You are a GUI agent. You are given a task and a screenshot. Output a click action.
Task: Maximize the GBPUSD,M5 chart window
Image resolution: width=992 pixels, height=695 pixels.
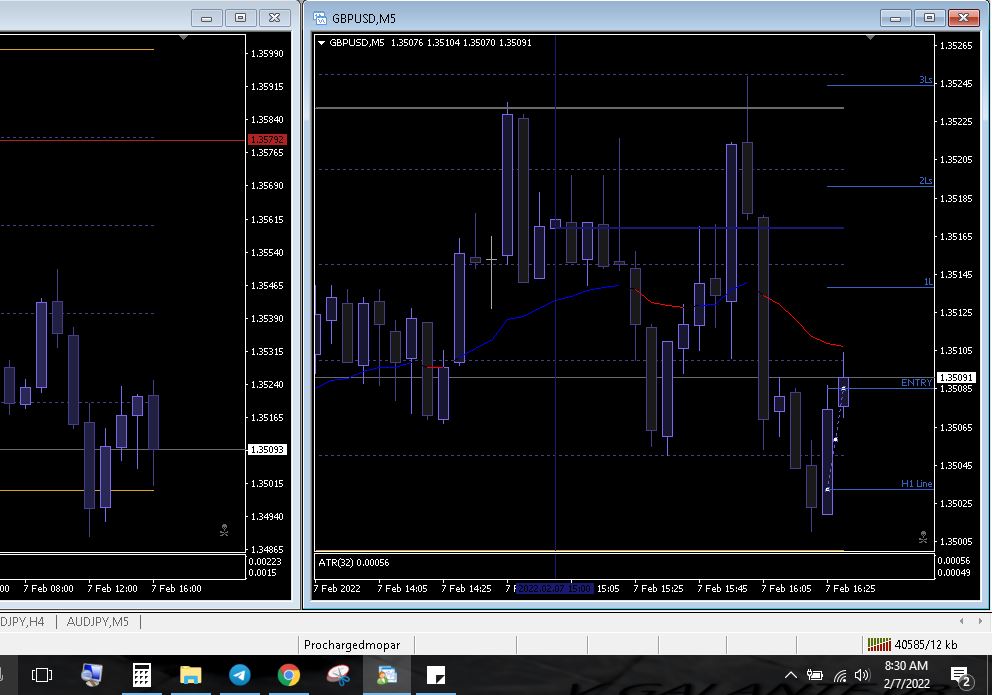[x=929, y=18]
